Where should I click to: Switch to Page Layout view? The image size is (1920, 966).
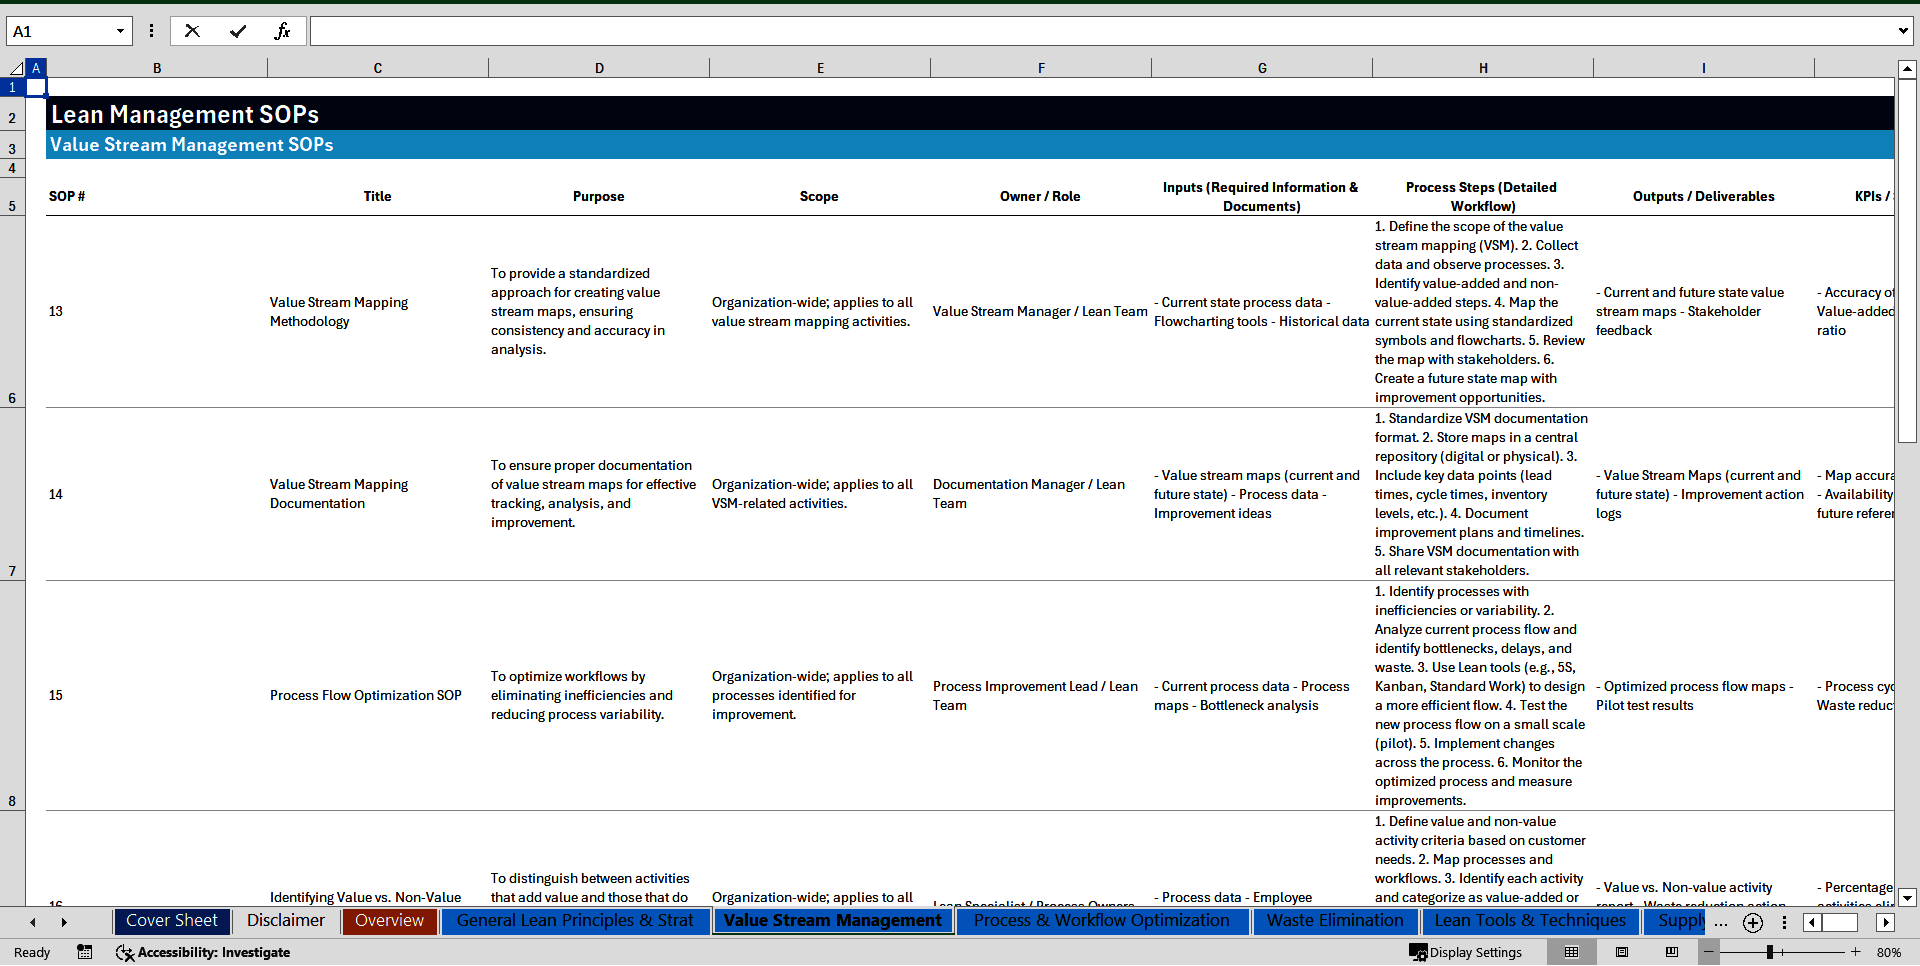[1622, 952]
